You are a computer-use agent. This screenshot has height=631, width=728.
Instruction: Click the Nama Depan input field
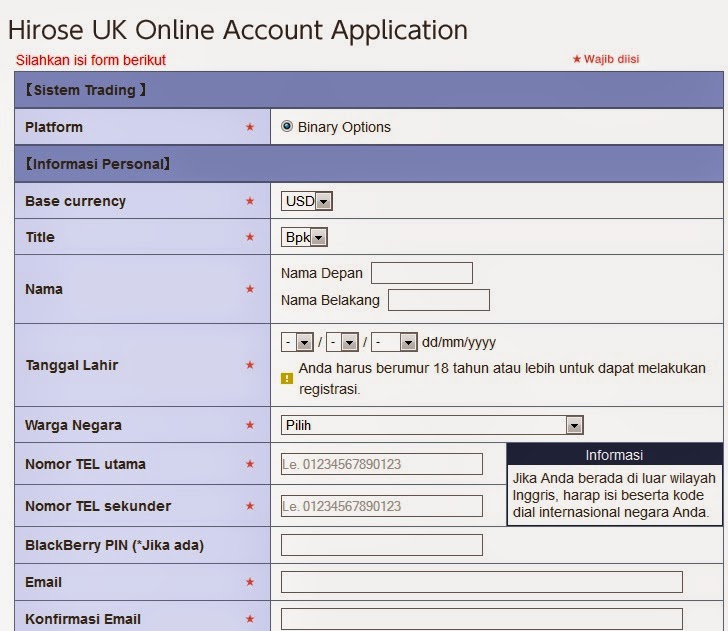(x=422, y=273)
